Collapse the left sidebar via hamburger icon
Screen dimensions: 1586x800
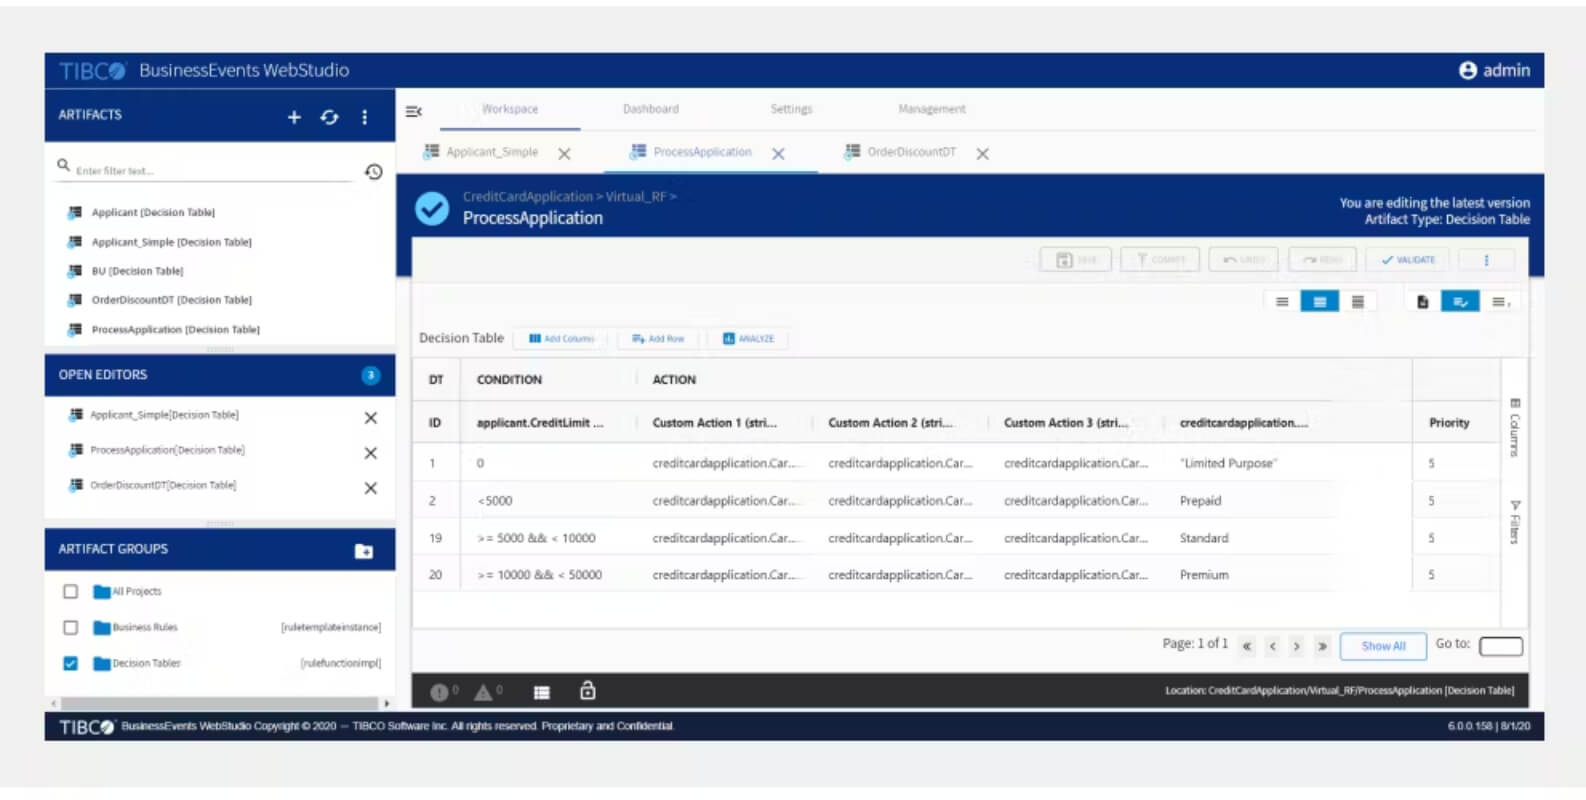click(413, 111)
